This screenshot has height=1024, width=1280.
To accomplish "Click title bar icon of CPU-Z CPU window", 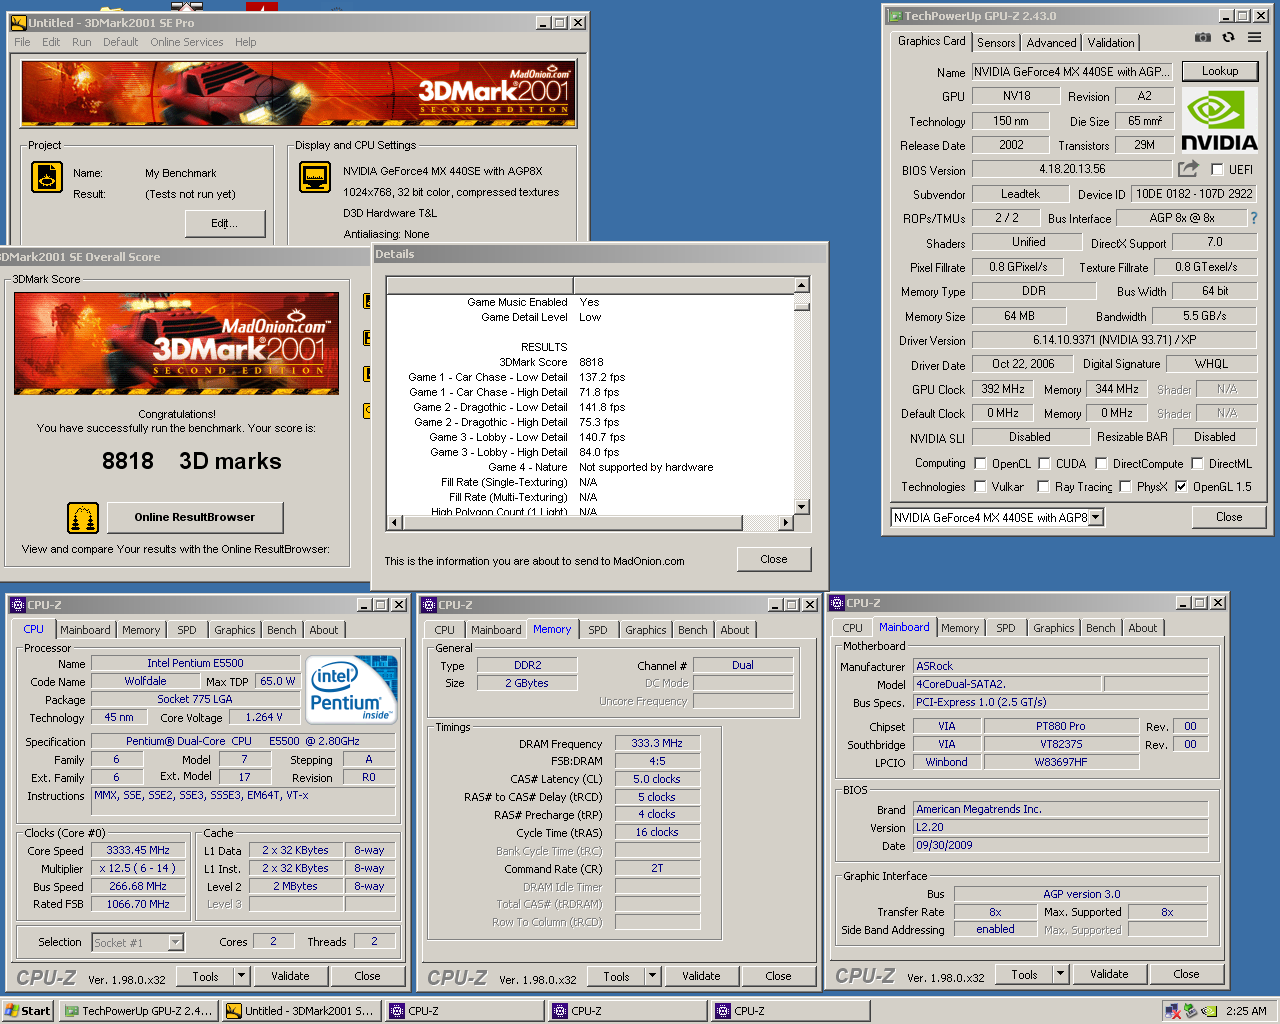I will tap(17, 605).
